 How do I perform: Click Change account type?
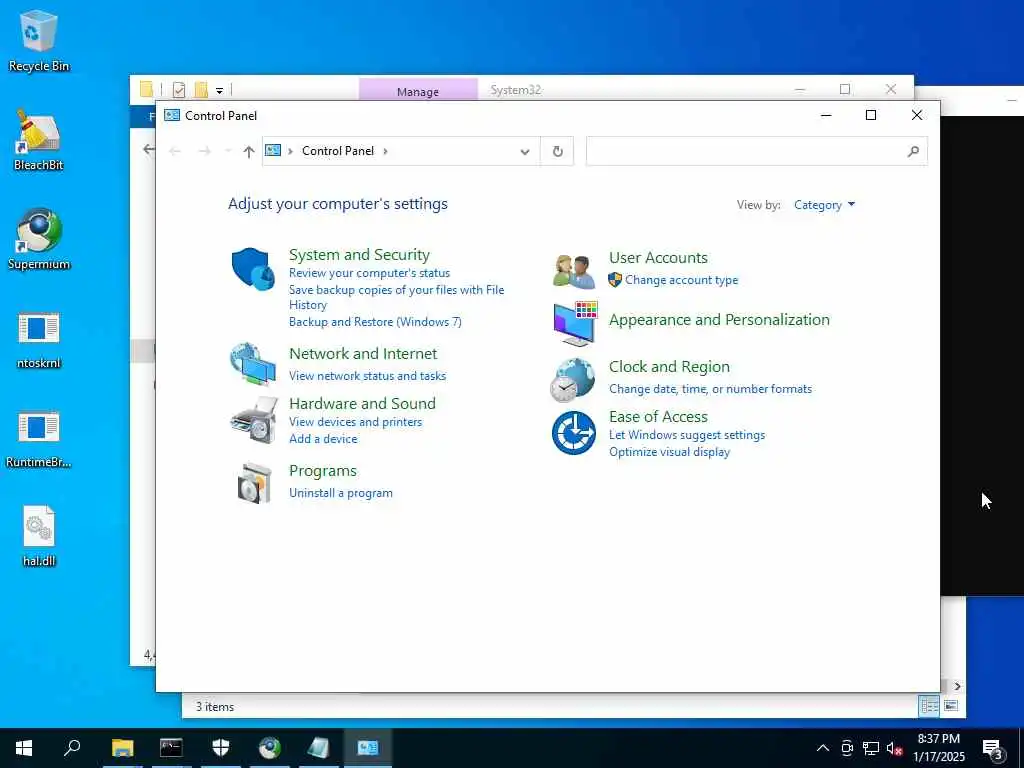pyautogui.click(x=681, y=280)
